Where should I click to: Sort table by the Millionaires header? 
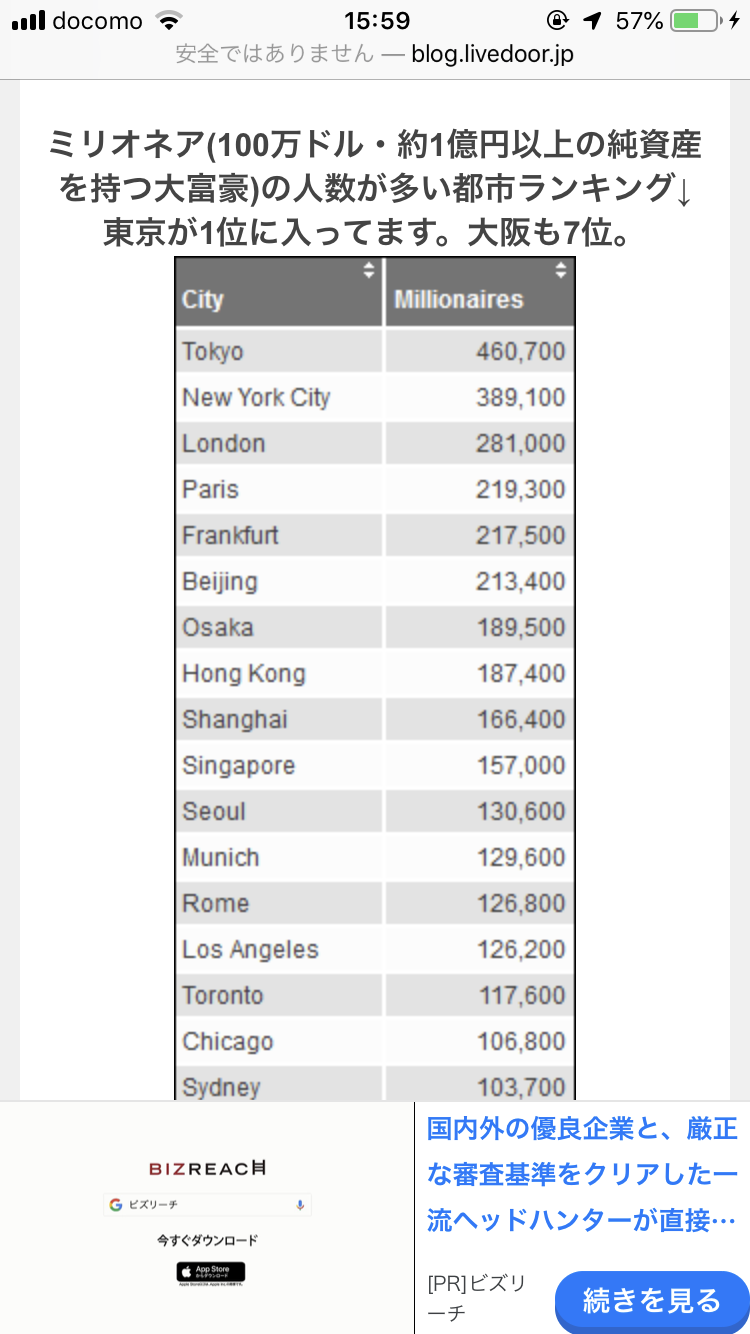tap(458, 299)
